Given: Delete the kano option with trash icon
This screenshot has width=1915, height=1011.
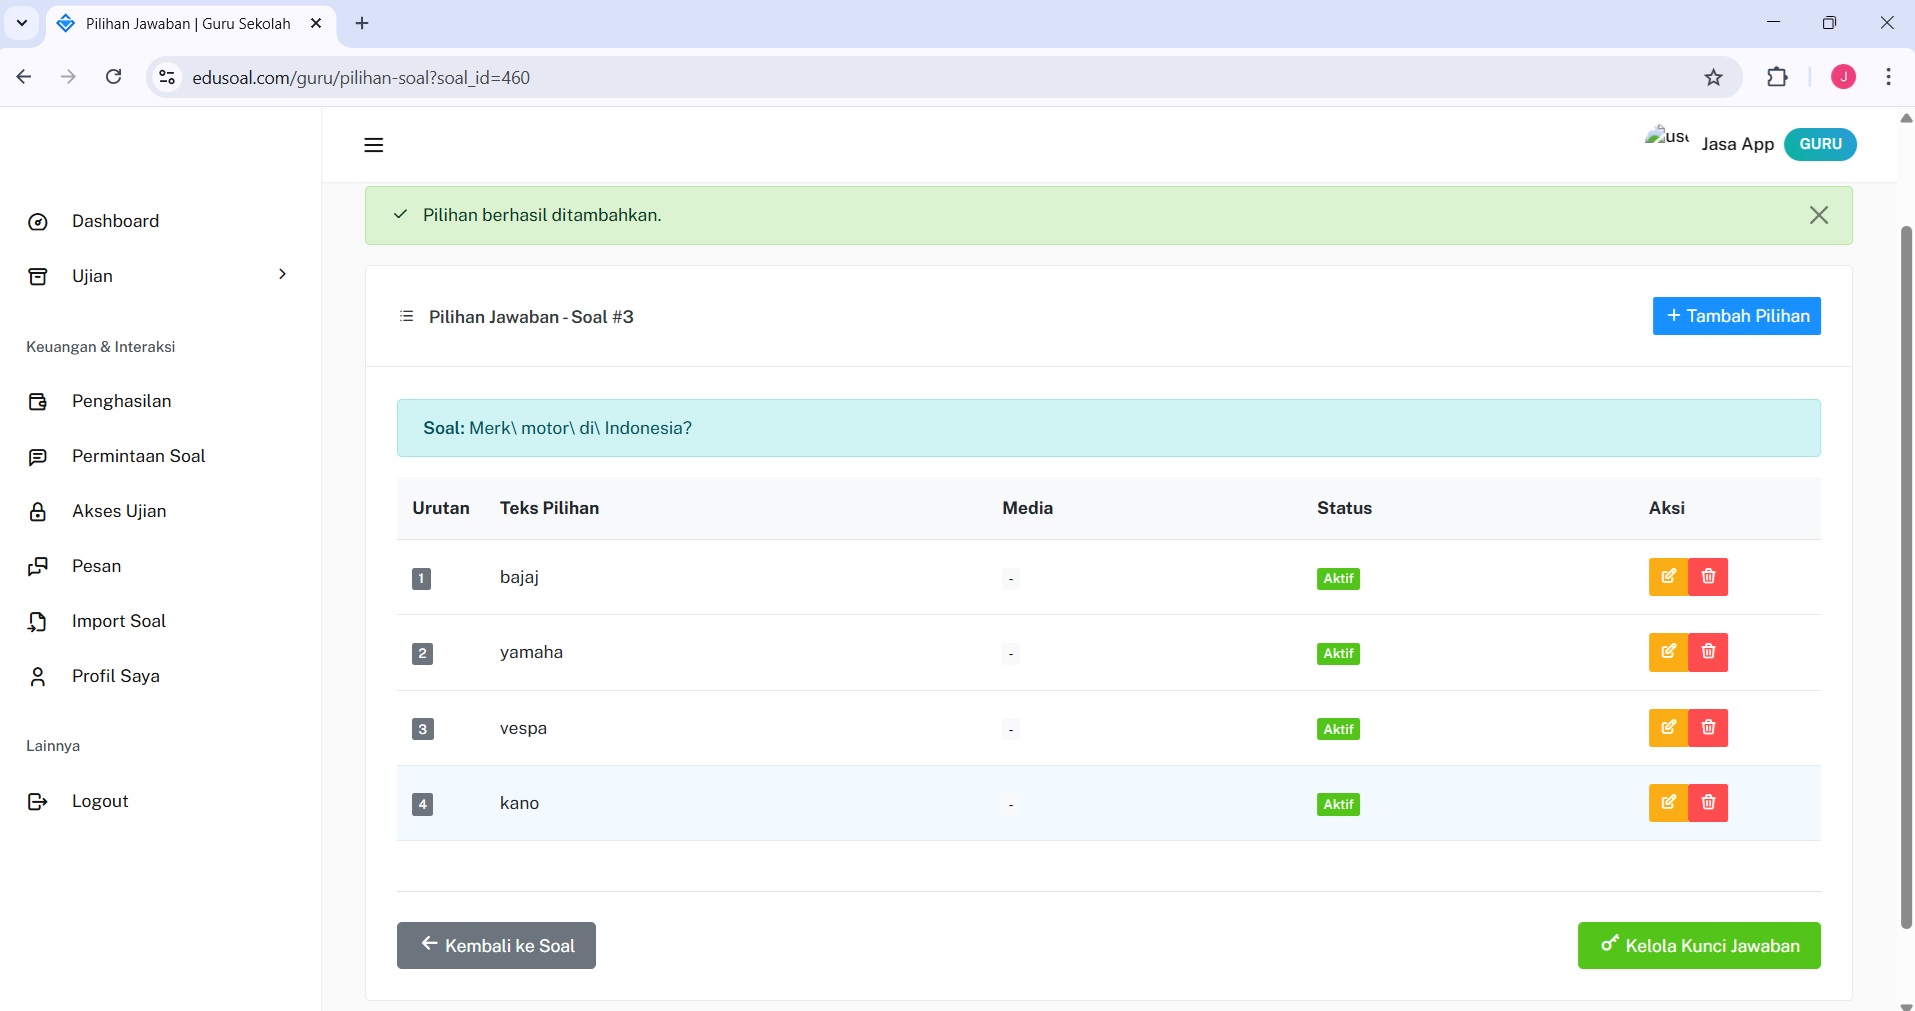Looking at the screenshot, I should (1708, 803).
